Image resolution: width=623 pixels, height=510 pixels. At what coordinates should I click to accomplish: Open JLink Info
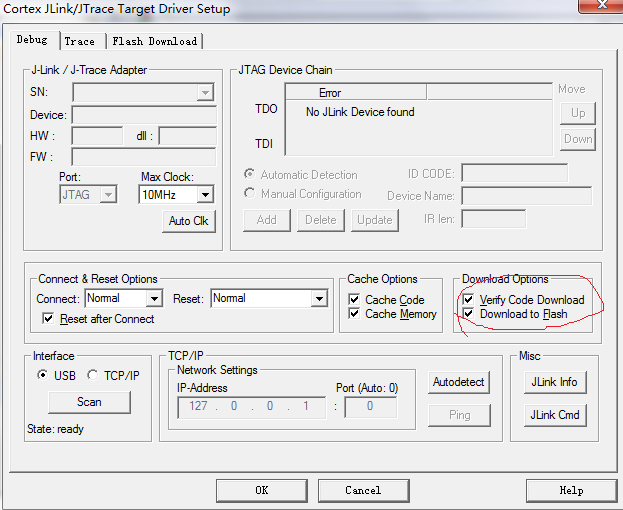[x=555, y=382]
